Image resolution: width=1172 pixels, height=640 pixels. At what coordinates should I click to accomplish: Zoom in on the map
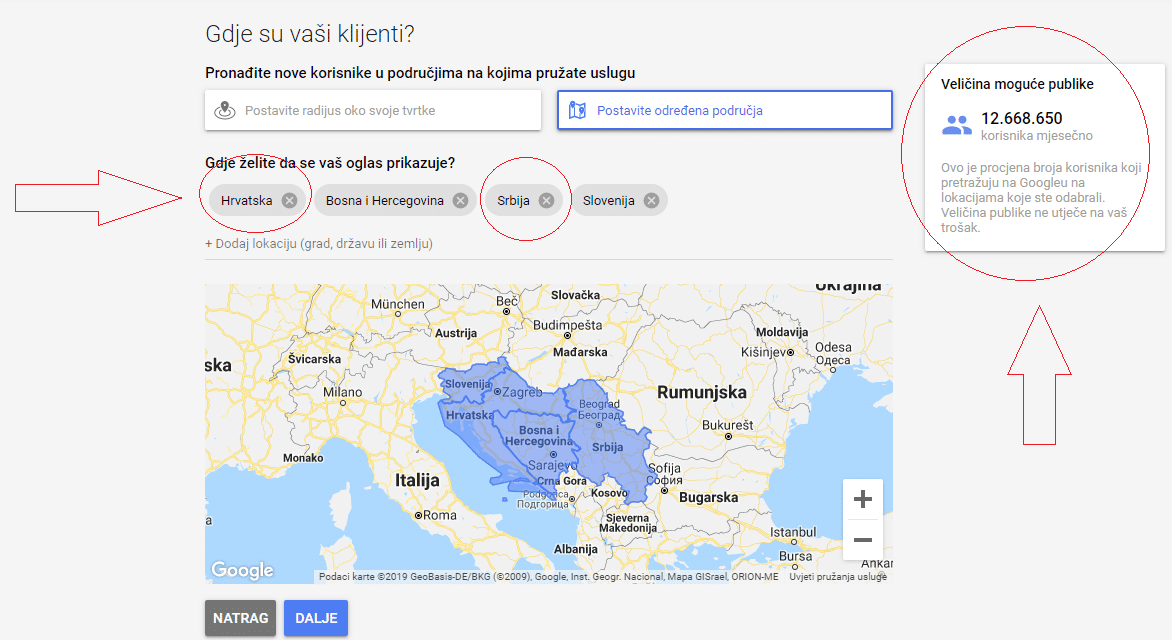tap(862, 499)
